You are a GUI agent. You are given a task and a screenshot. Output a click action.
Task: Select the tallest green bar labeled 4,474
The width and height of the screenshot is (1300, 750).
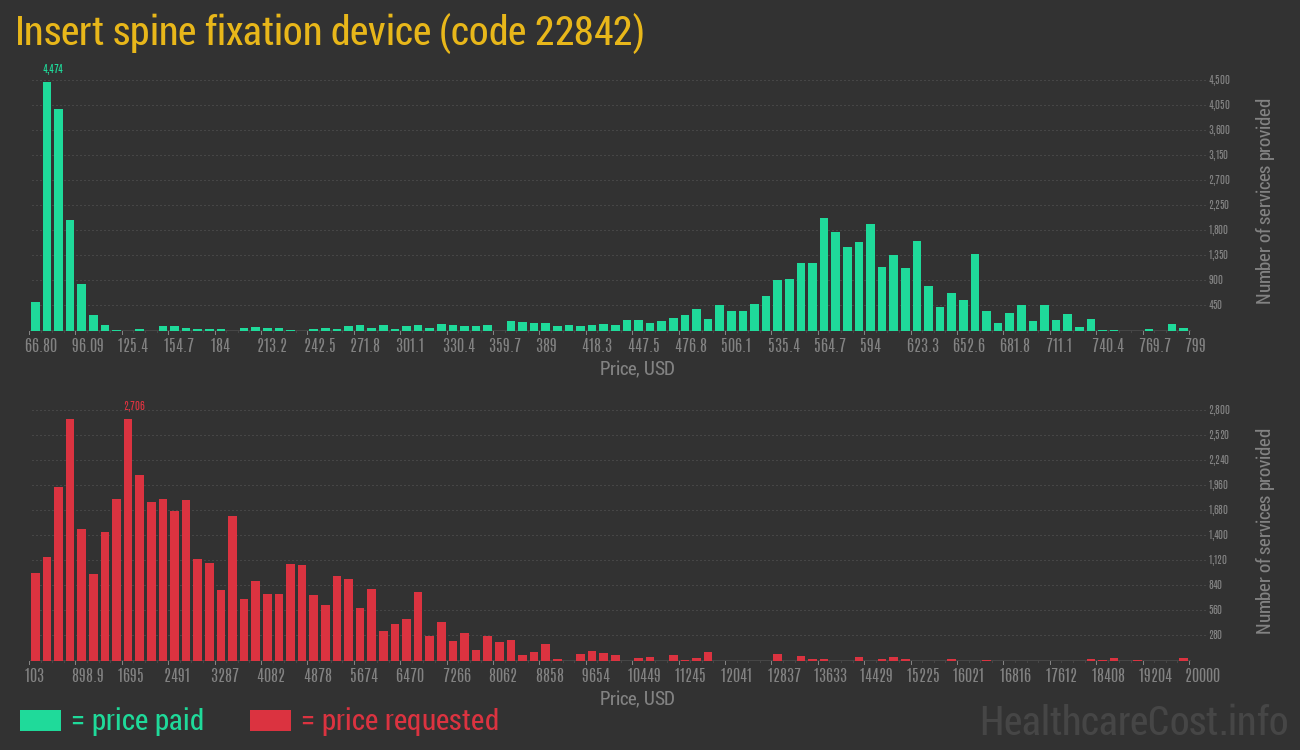click(x=47, y=205)
